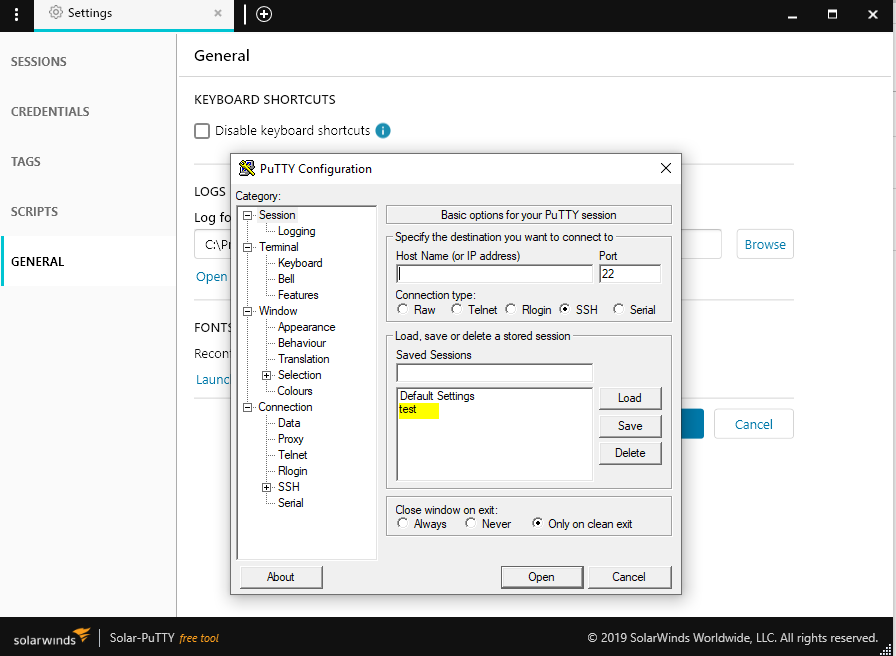896x656 pixels.
Task: Open the Tags section
Action: 26,162
